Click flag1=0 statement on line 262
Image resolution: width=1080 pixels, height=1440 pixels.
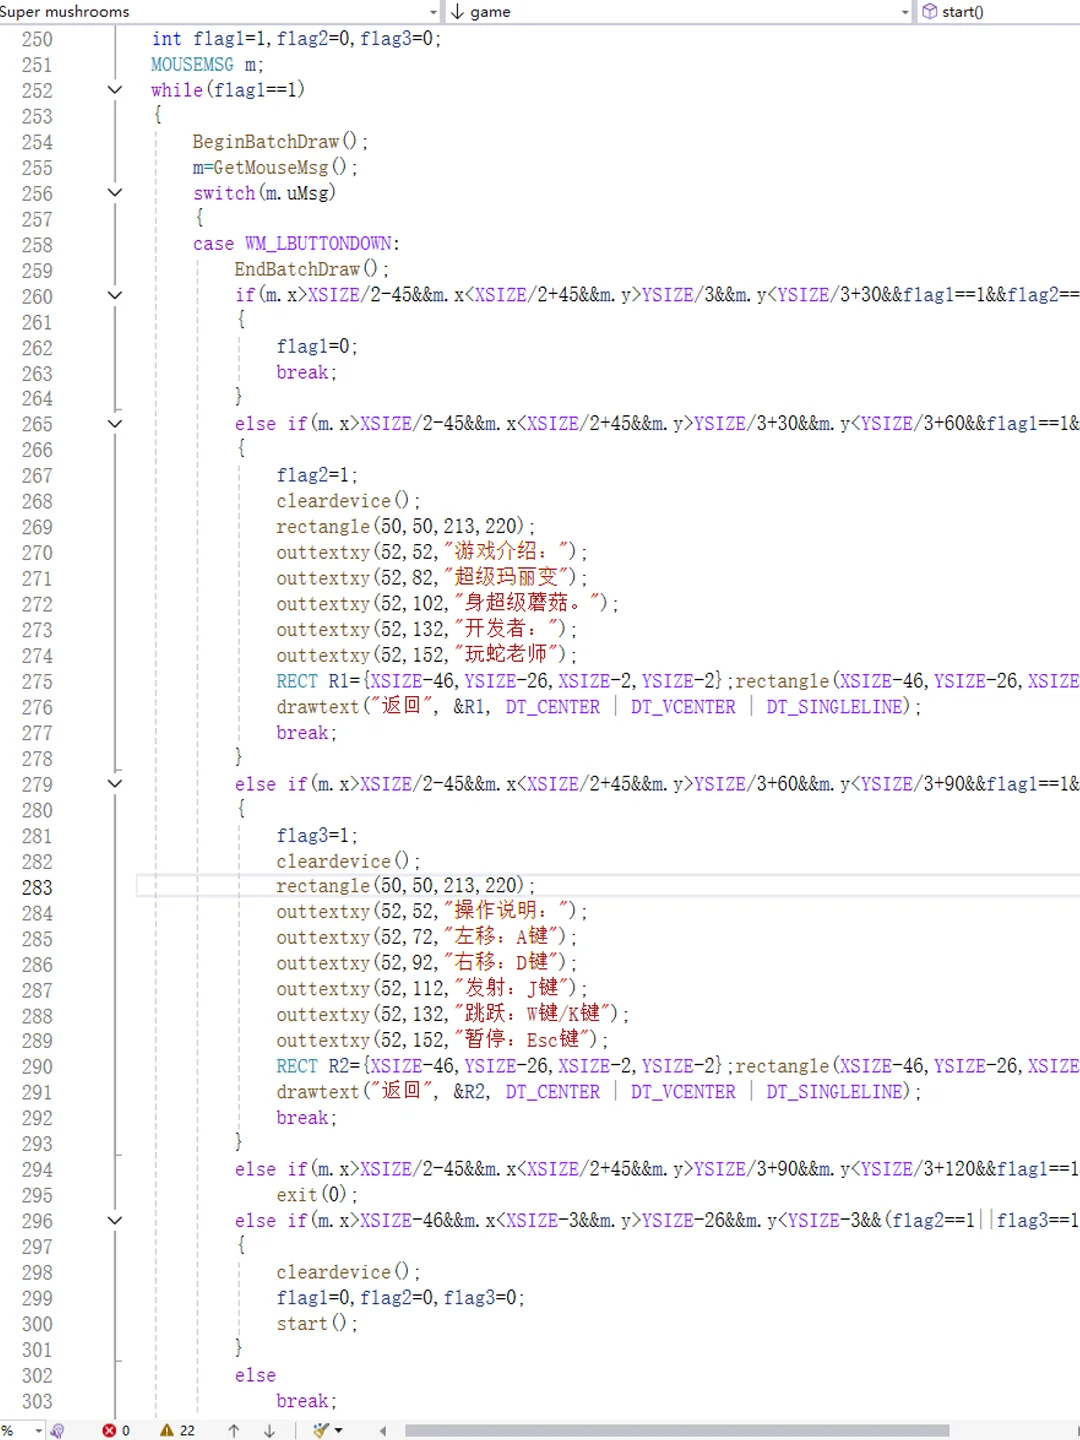click(316, 347)
